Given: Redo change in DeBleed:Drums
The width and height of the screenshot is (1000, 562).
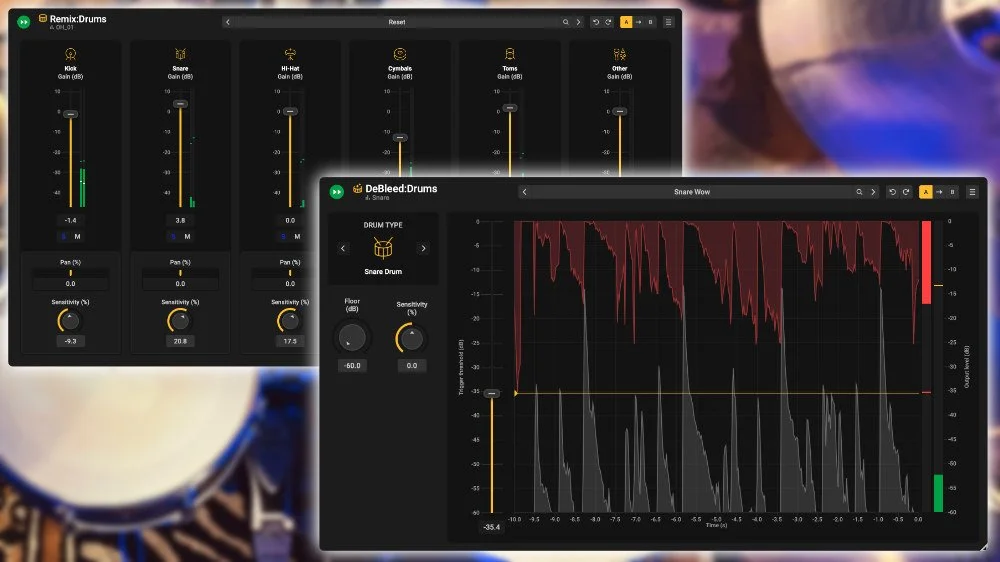Looking at the screenshot, I should coord(906,192).
